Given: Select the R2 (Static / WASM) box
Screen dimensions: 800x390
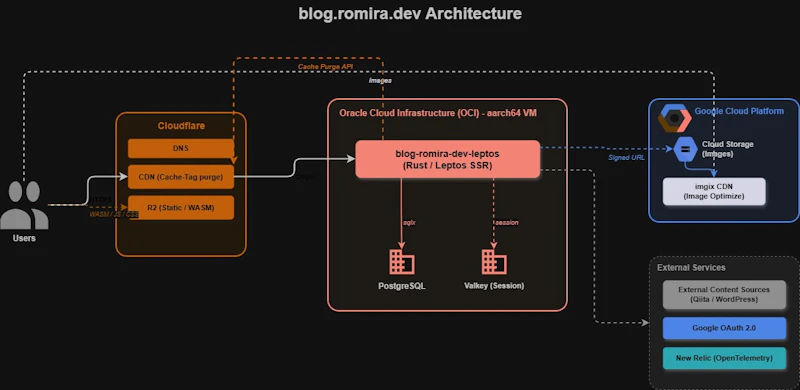Looking at the screenshot, I should point(181,207).
